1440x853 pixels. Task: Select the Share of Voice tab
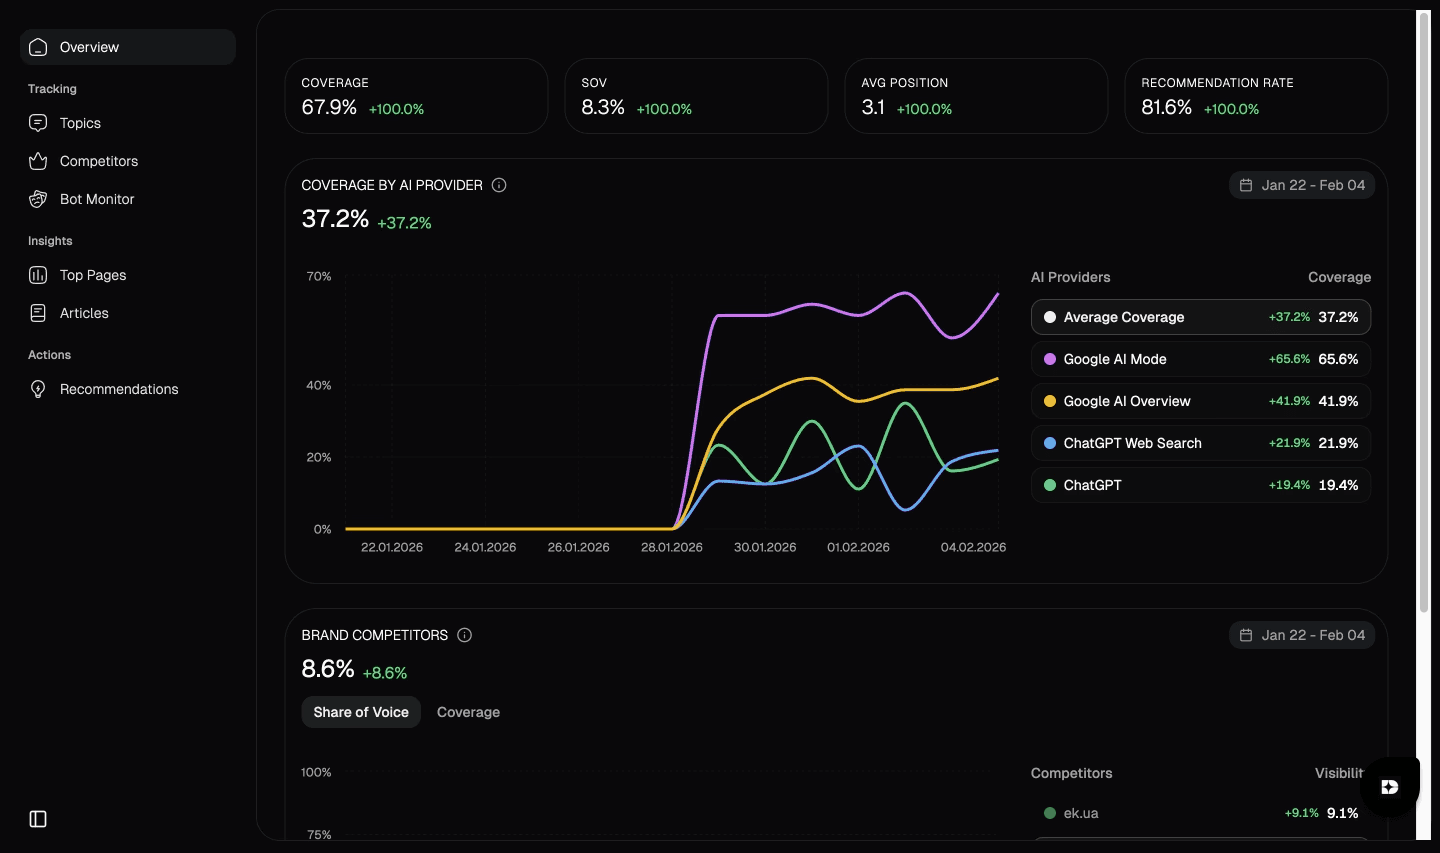[x=361, y=712]
